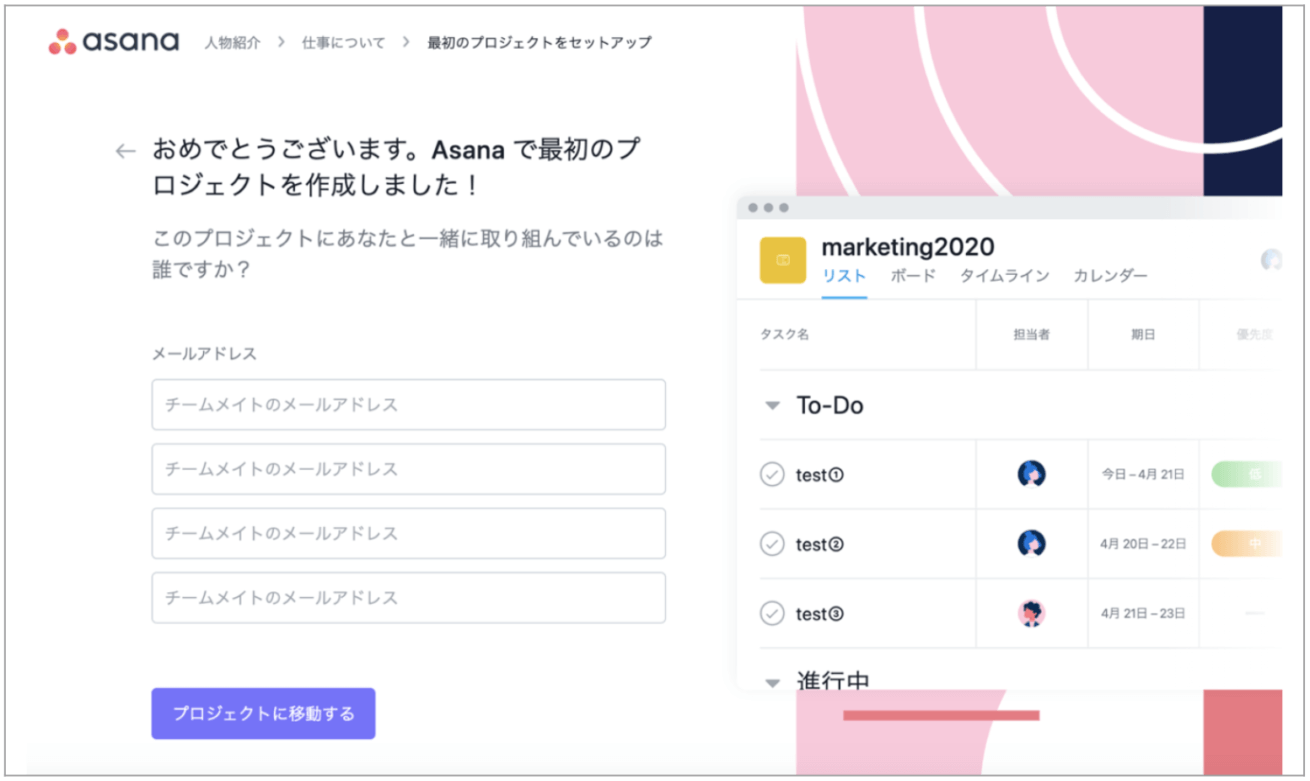Click the タスク名 column header

(x=784, y=335)
